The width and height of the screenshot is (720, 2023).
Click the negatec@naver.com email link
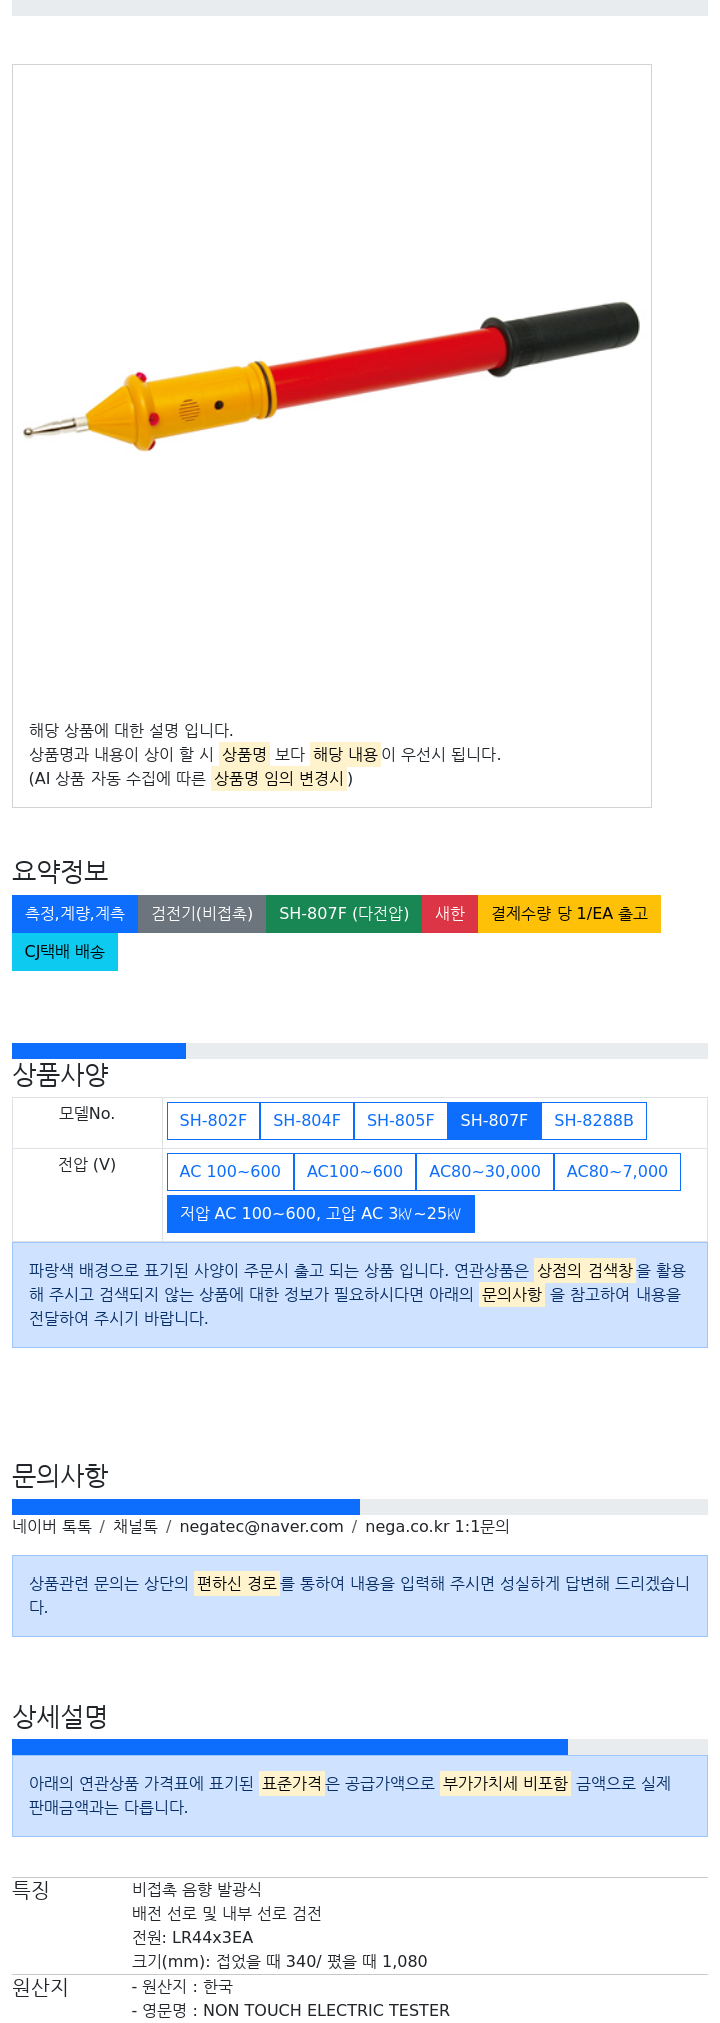point(261,1527)
